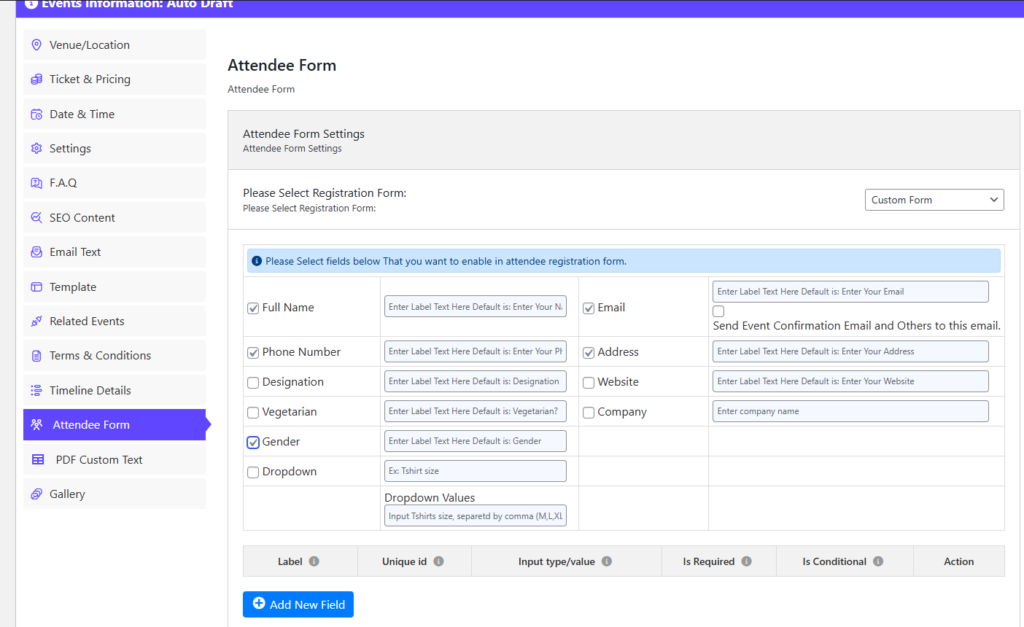
Task: Check the Vegetarian option
Action: [x=253, y=411]
